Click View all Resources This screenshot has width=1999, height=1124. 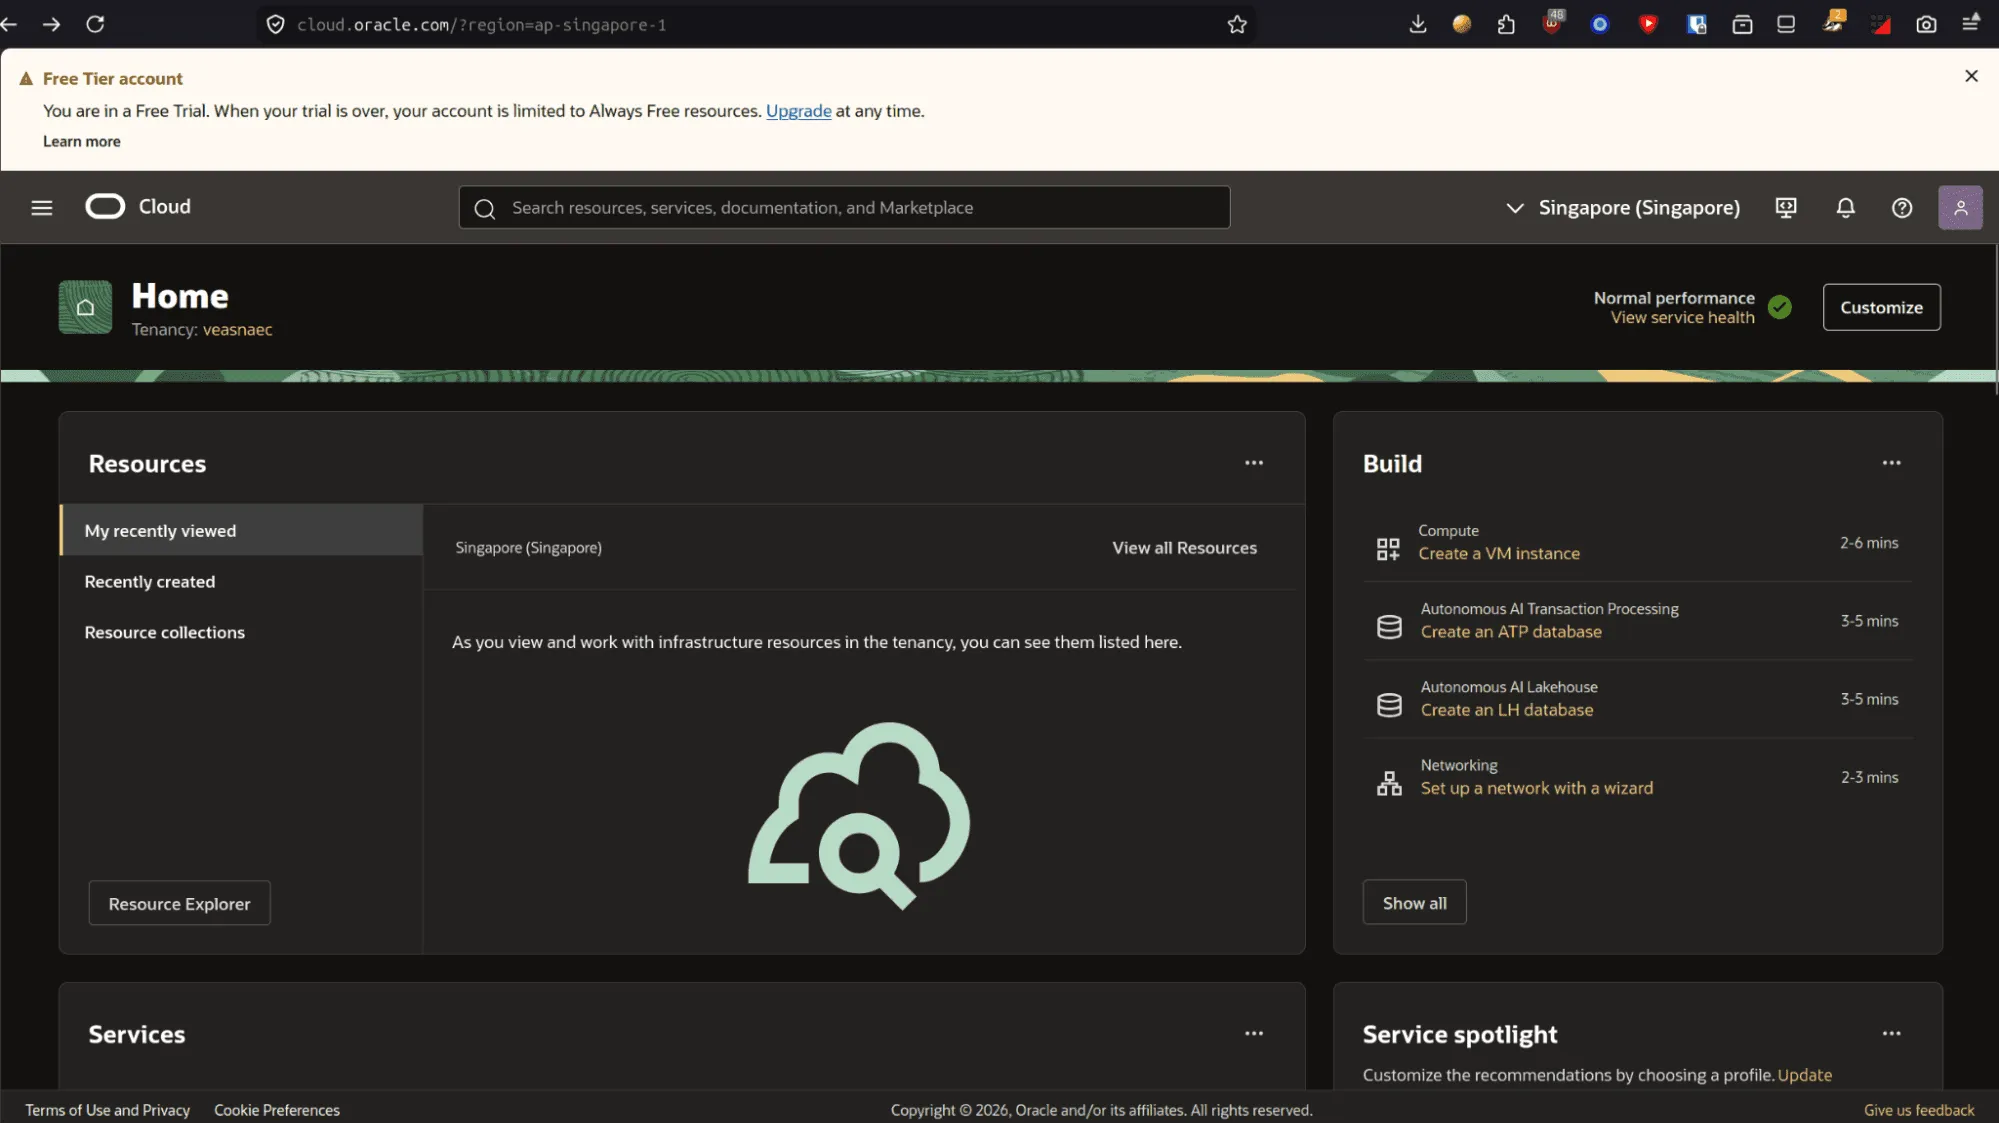pos(1184,548)
